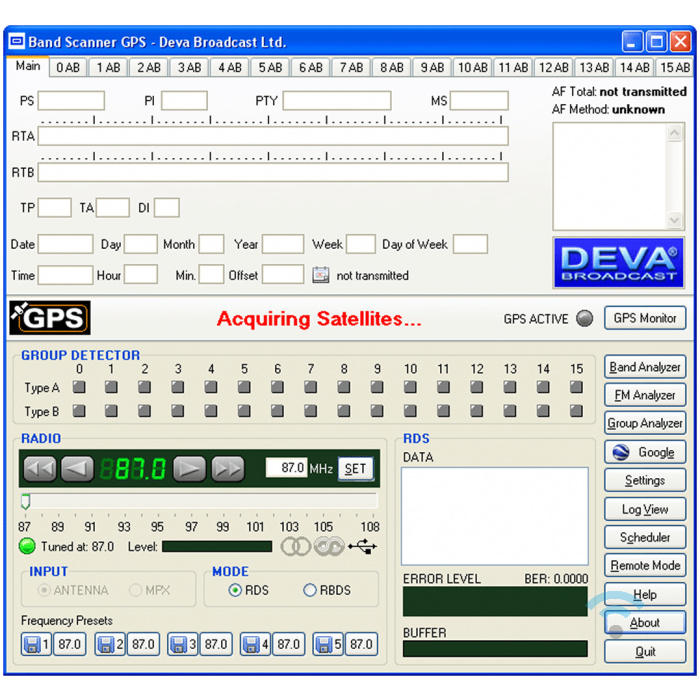Switch to the 0 AB tab
The height and width of the screenshot is (700, 700).
tap(68, 68)
